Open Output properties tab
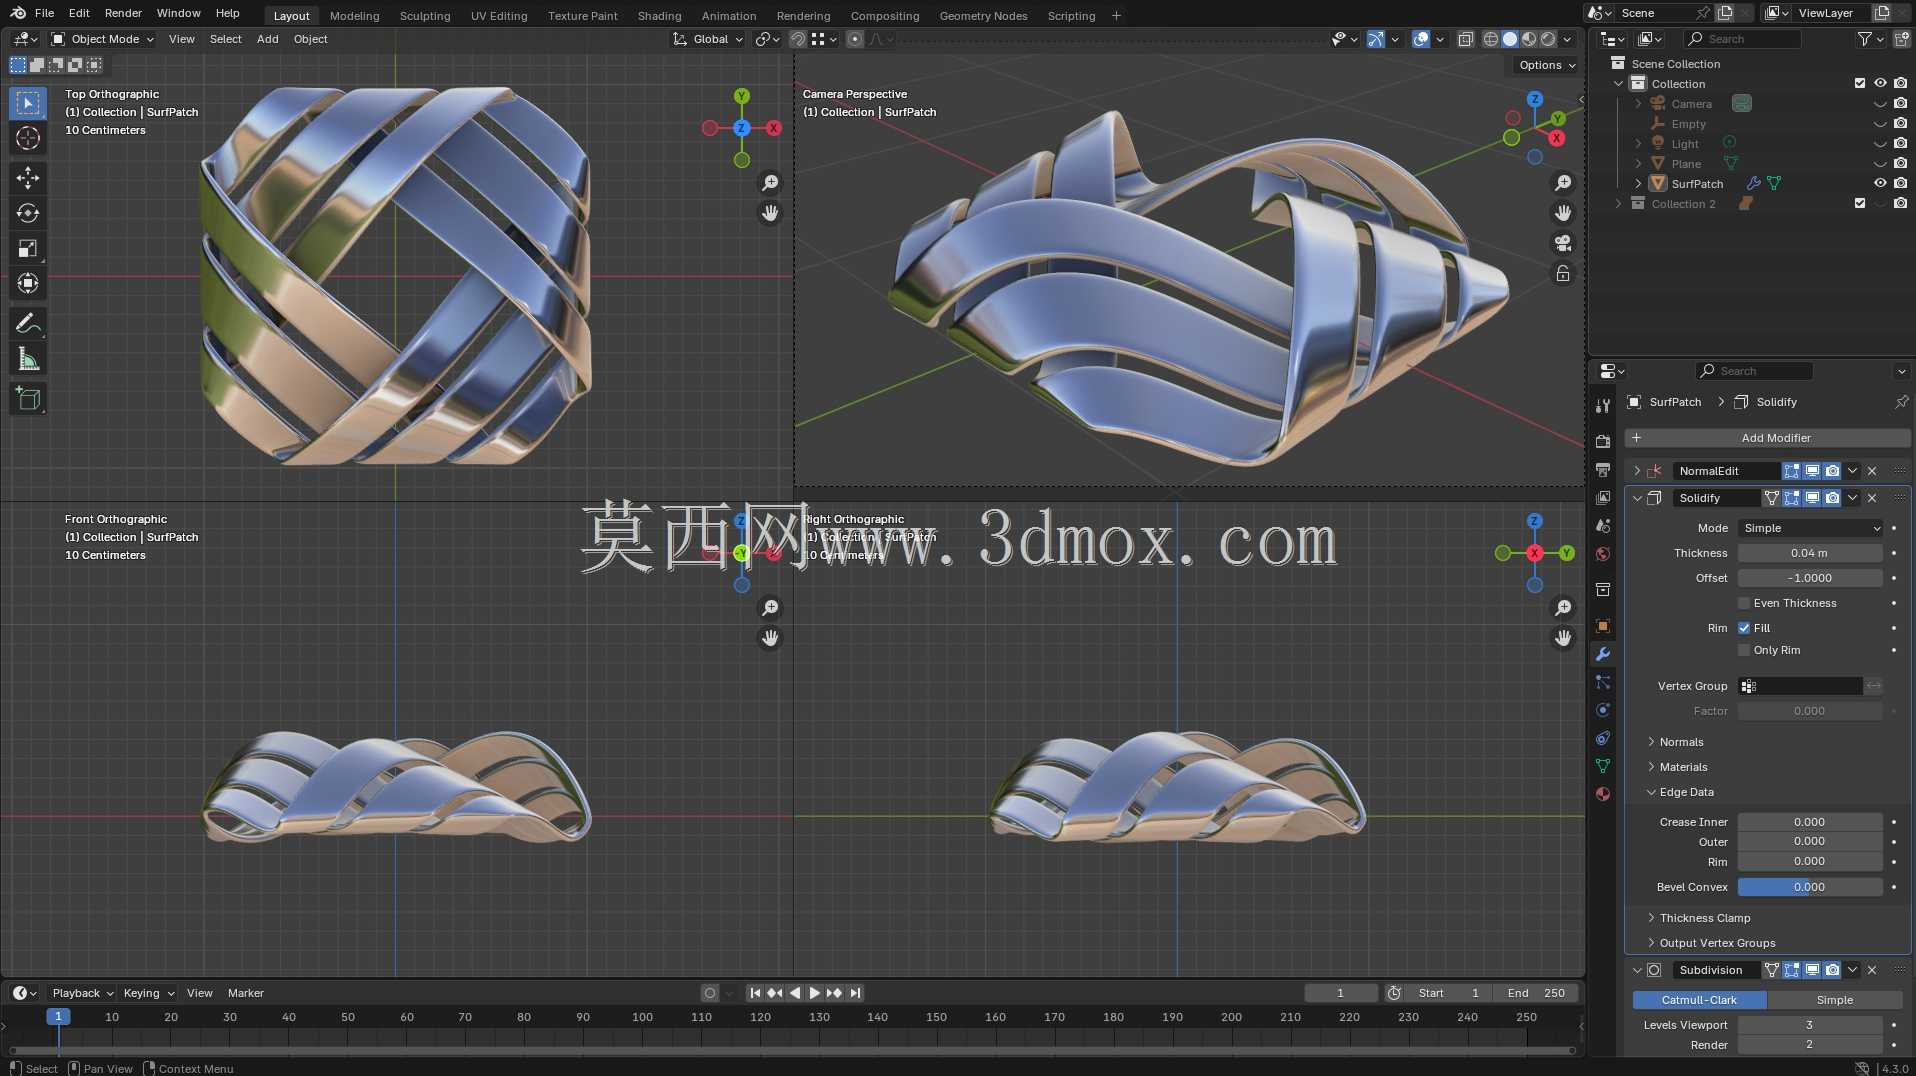The width and height of the screenshot is (1916, 1076). pos(1603,469)
